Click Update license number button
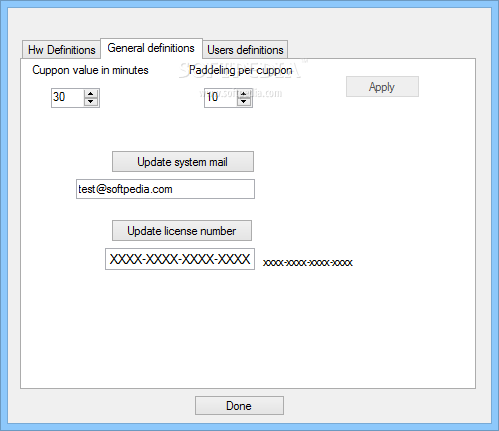The image size is (499, 431). tap(182, 231)
